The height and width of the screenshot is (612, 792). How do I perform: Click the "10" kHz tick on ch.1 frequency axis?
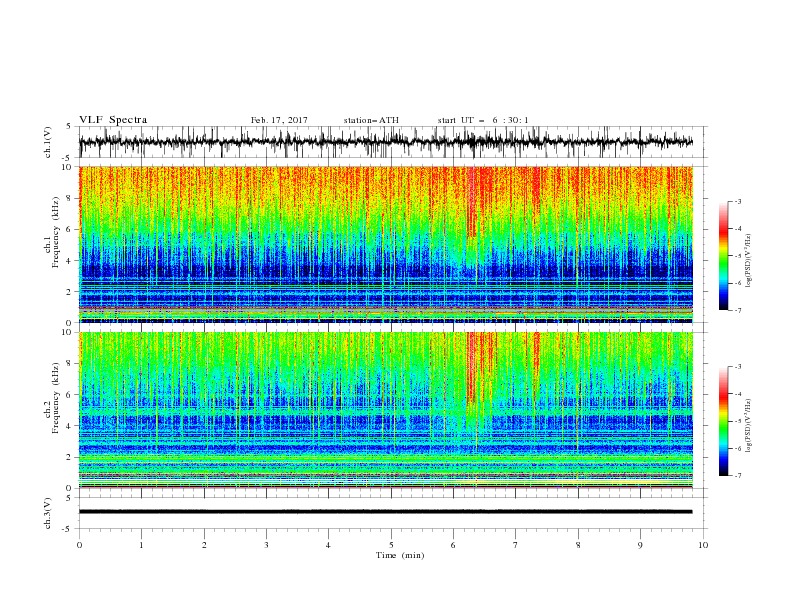coord(67,167)
